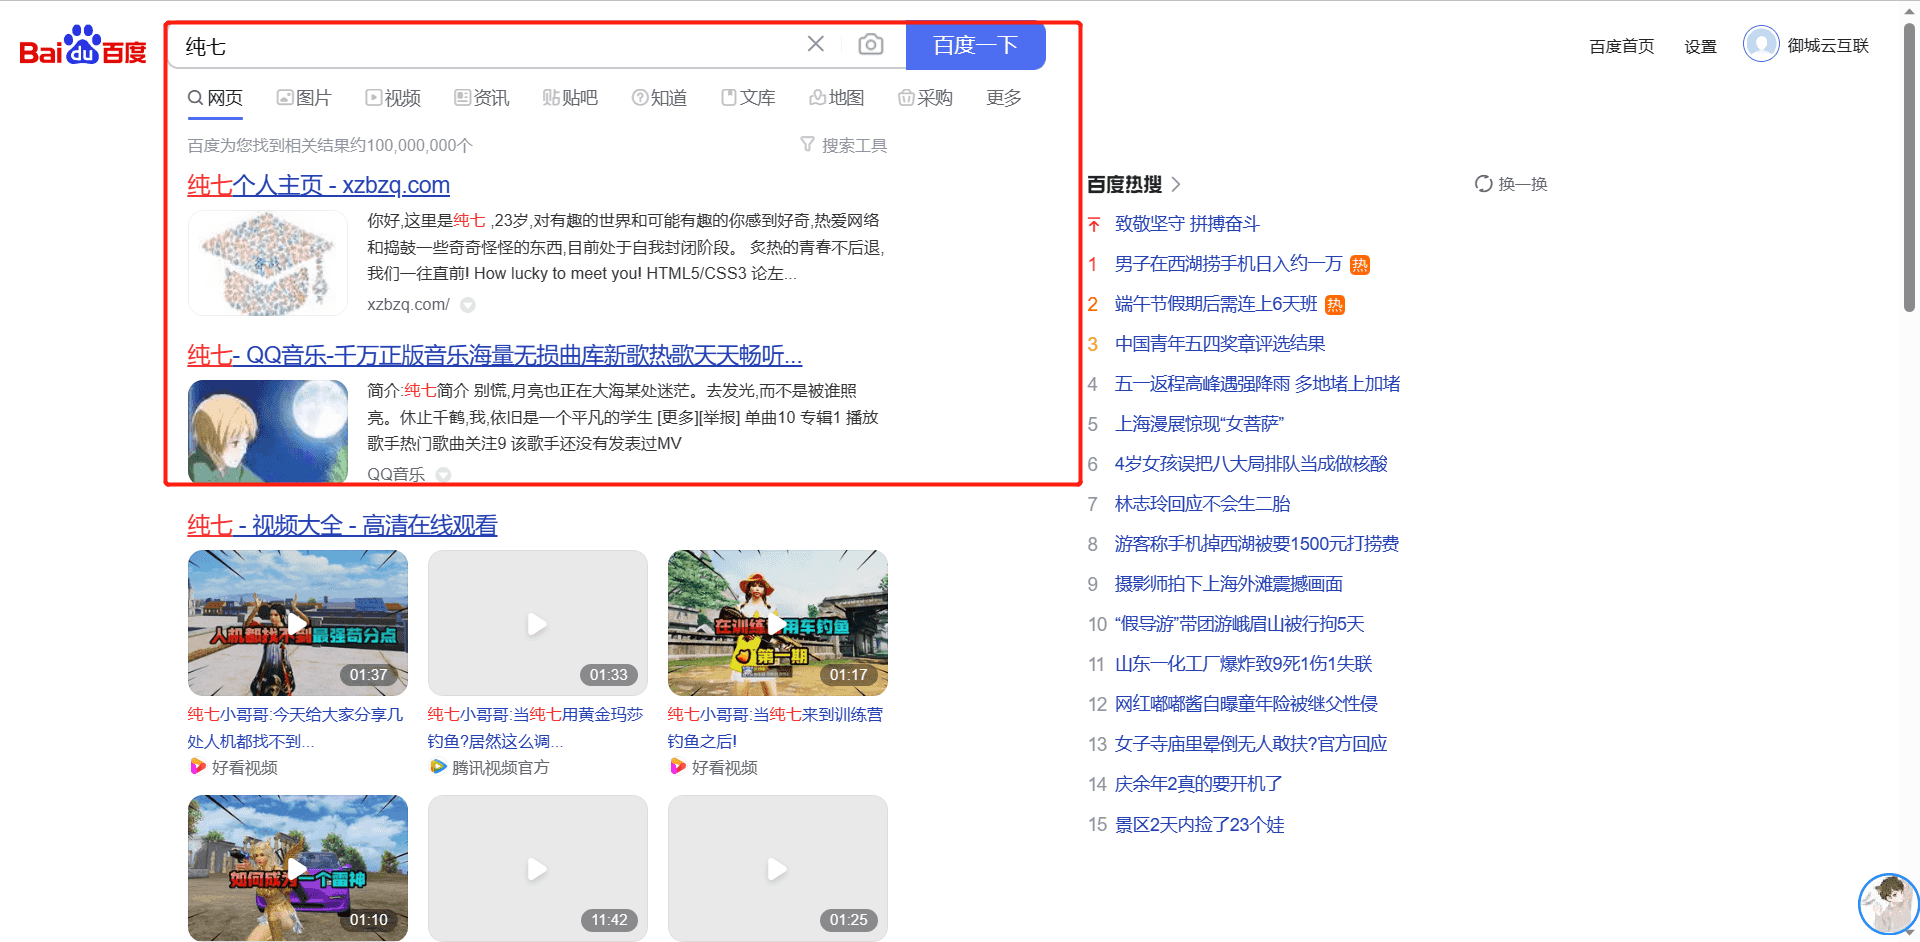The width and height of the screenshot is (1920, 942).
Task: Click the refresh icon next to 换一换
Action: (x=1483, y=184)
